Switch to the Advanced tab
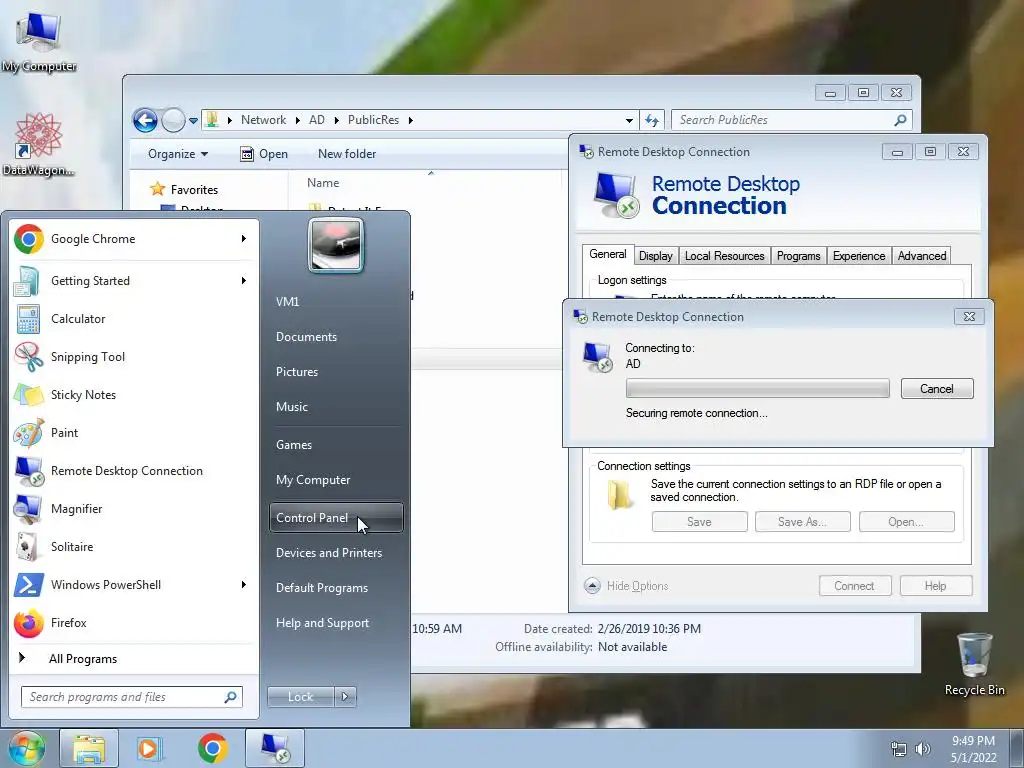Screen dimensions: 1024x768 pyautogui.click(x=921, y=256)
